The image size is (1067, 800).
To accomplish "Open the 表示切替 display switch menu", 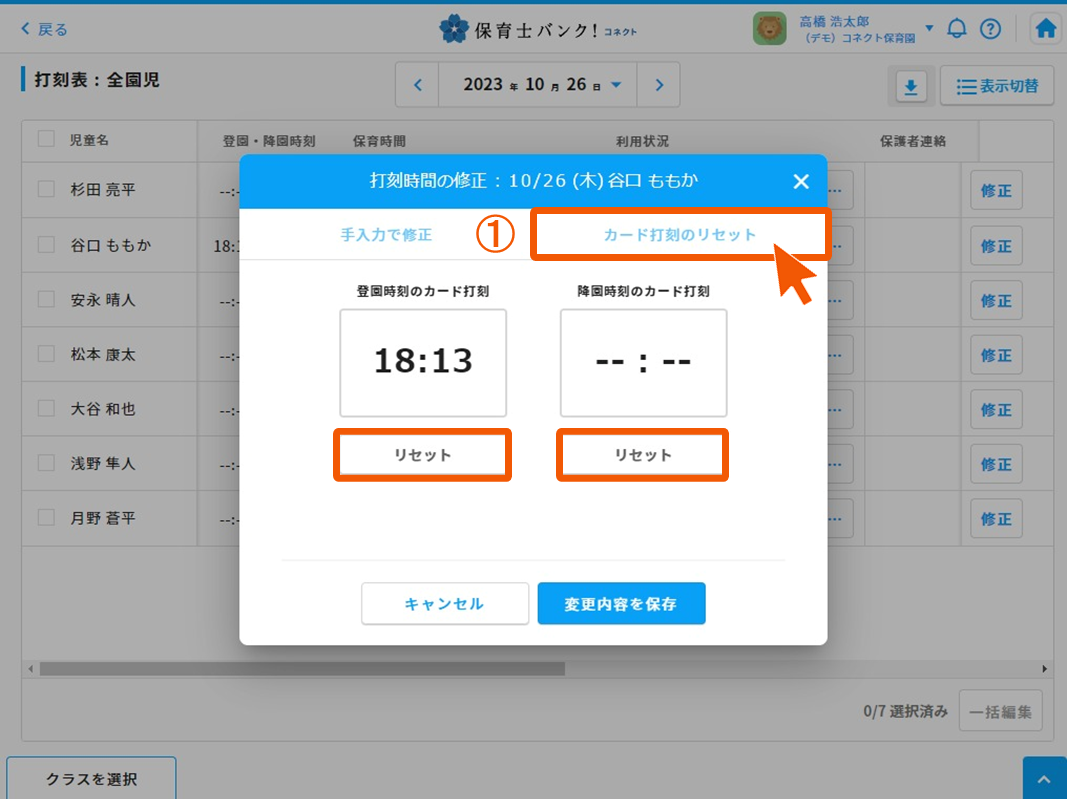I will pyautogui.click(x=996, y=87).
